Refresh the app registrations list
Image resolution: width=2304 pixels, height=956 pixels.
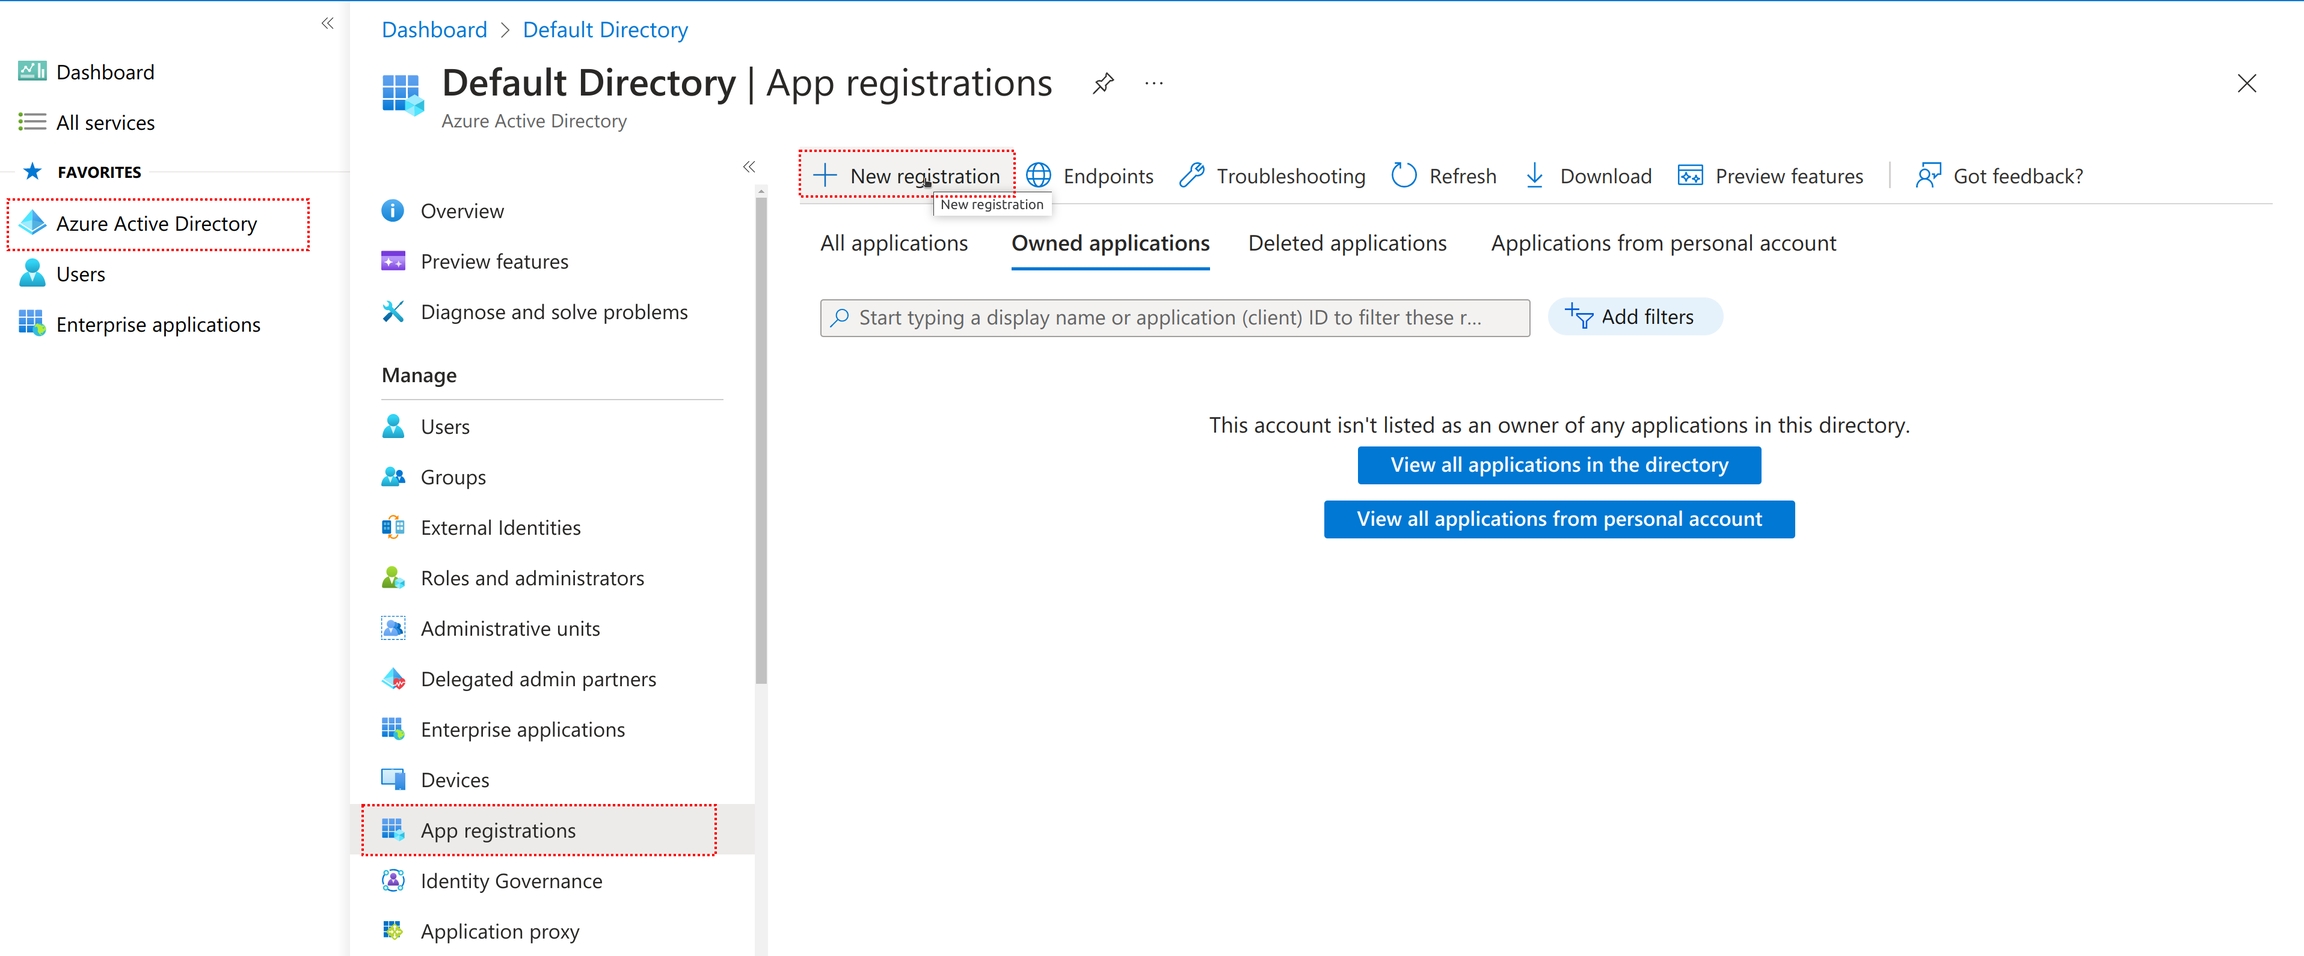click(x=1445, y=176)
